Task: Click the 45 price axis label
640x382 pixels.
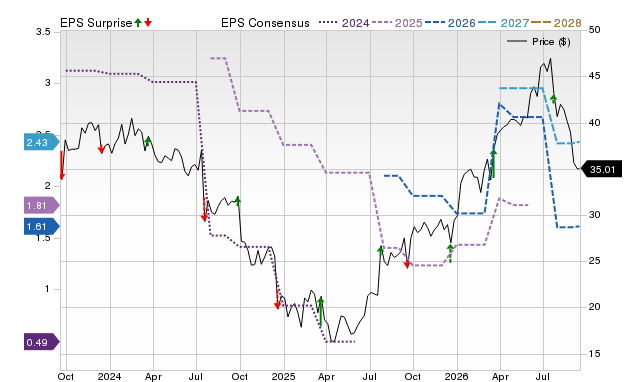Action: tap(595, 76)
